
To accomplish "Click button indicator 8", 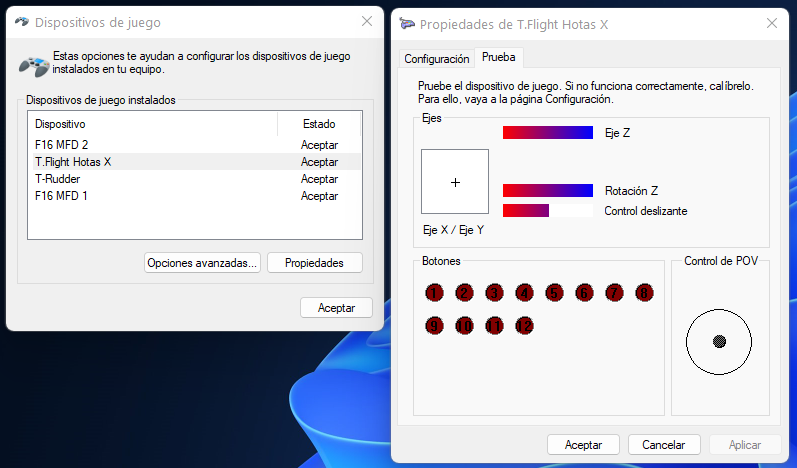I will point(644,293).
